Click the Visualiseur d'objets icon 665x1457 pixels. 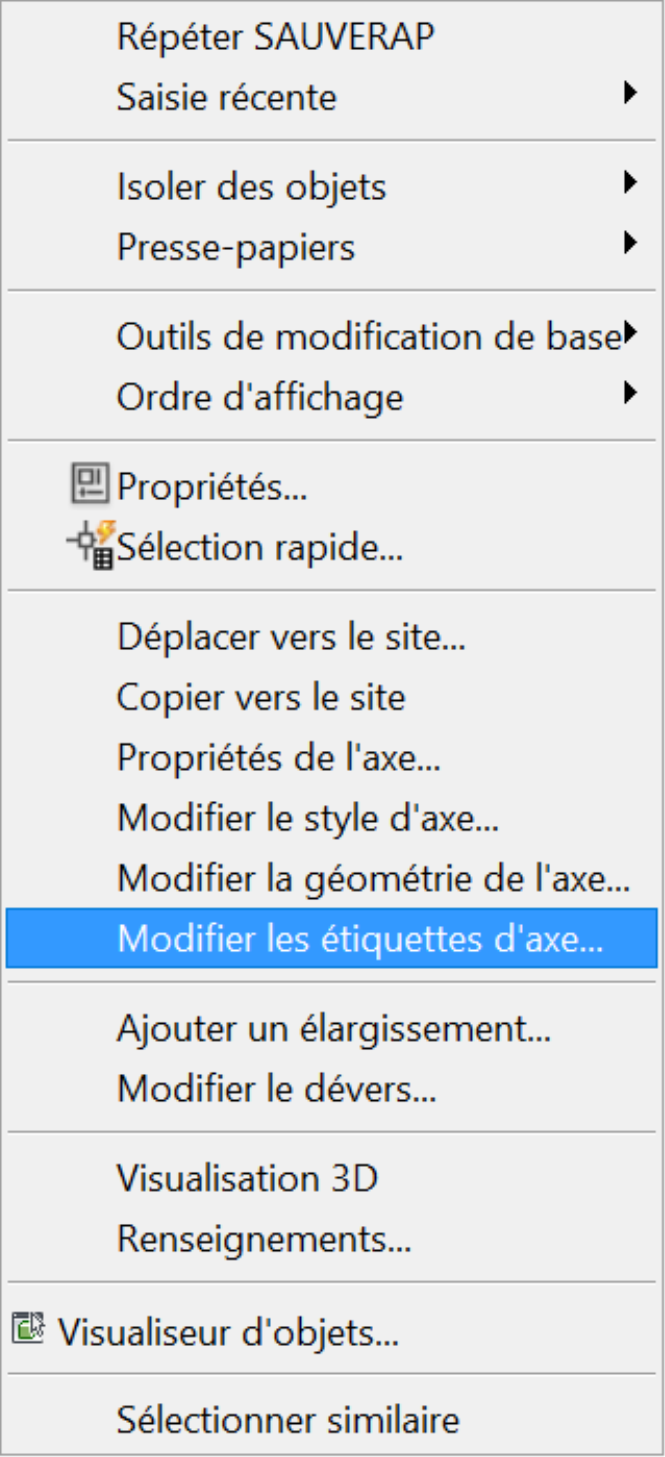click(x=29, y=1329)
